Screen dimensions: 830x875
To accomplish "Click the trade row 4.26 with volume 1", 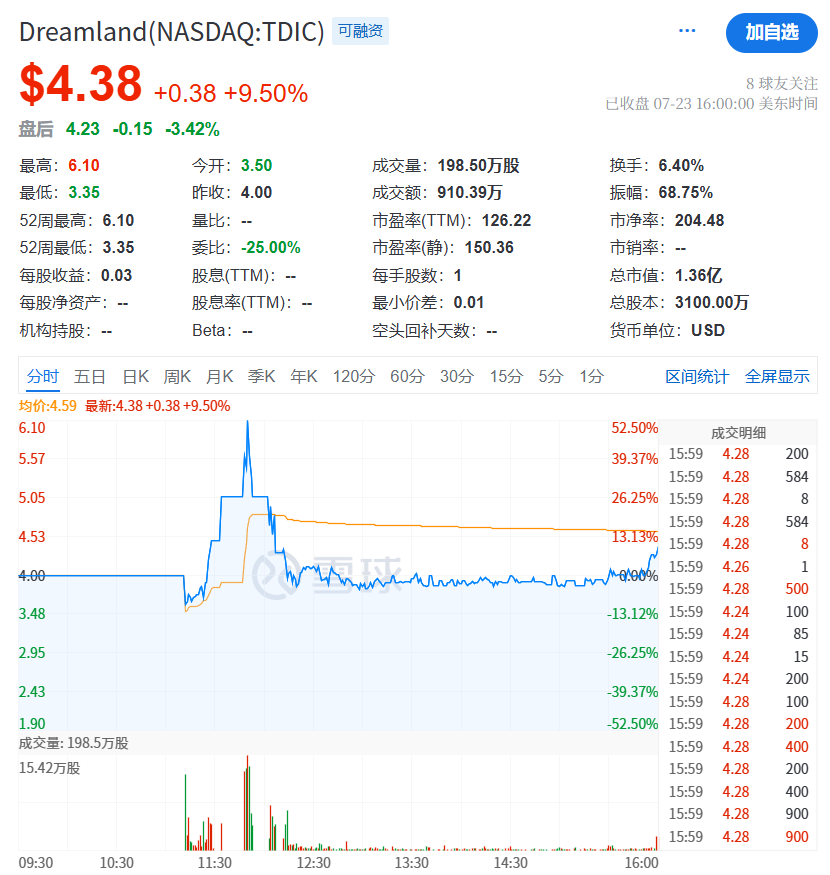I will pos(738,566).
